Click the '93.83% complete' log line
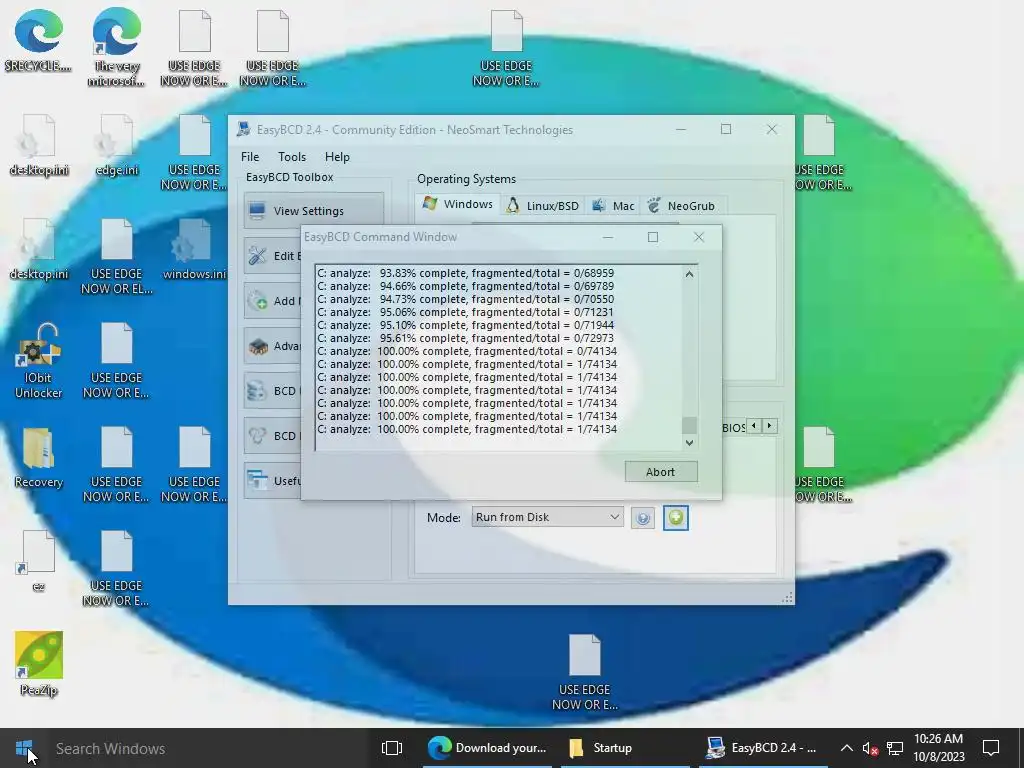 465,273
